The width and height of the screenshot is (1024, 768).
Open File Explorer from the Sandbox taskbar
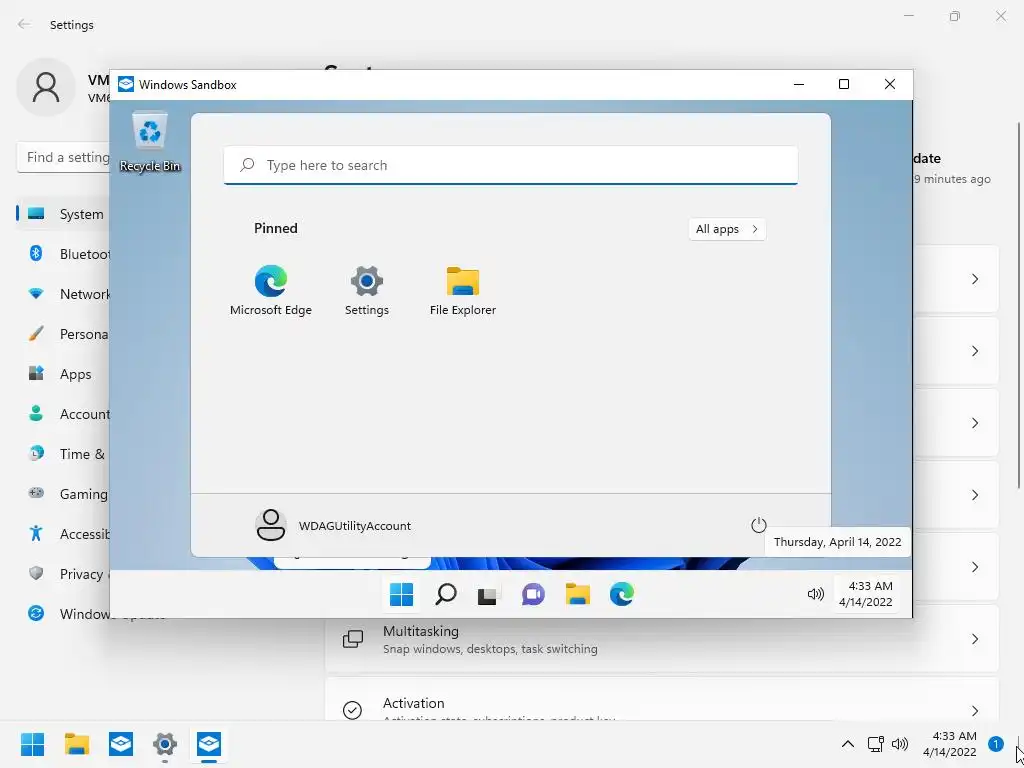tap(577, 594)
